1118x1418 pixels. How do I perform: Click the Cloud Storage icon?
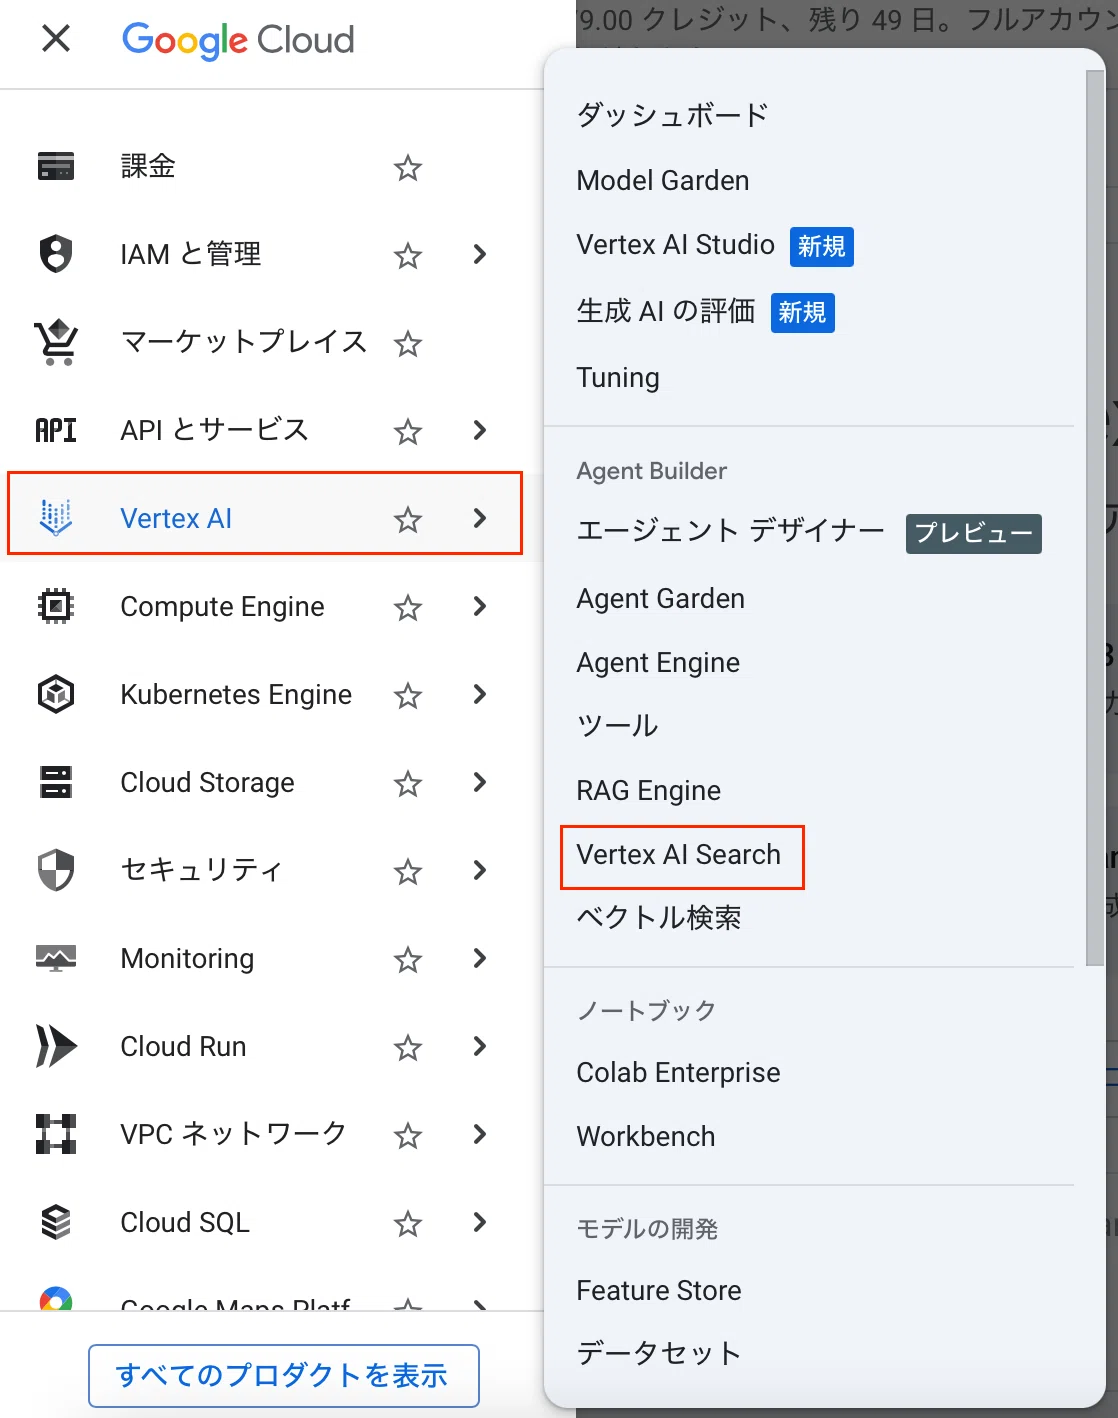pos(56,782)
